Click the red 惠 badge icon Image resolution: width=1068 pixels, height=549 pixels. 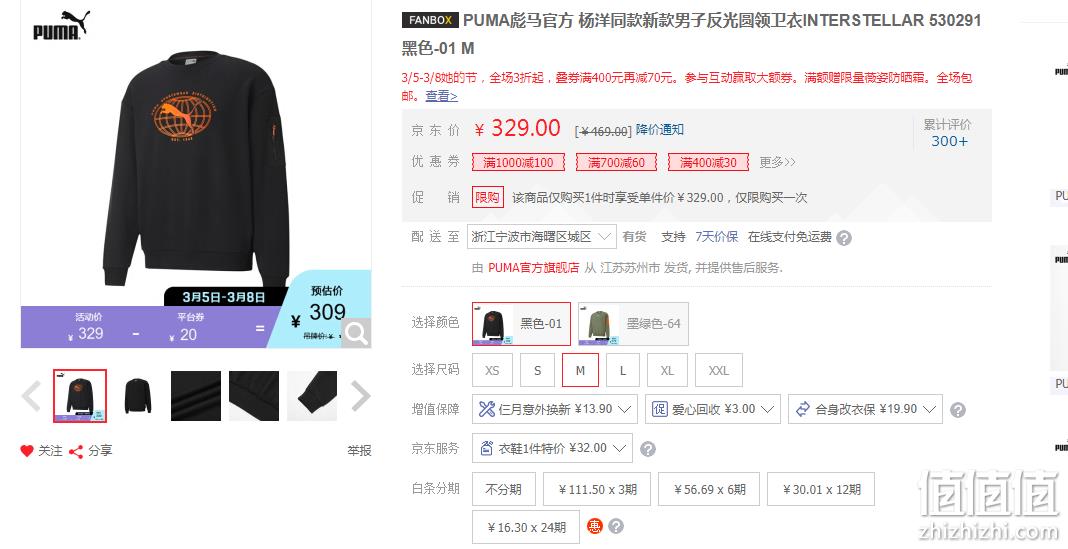click(595, 527)
